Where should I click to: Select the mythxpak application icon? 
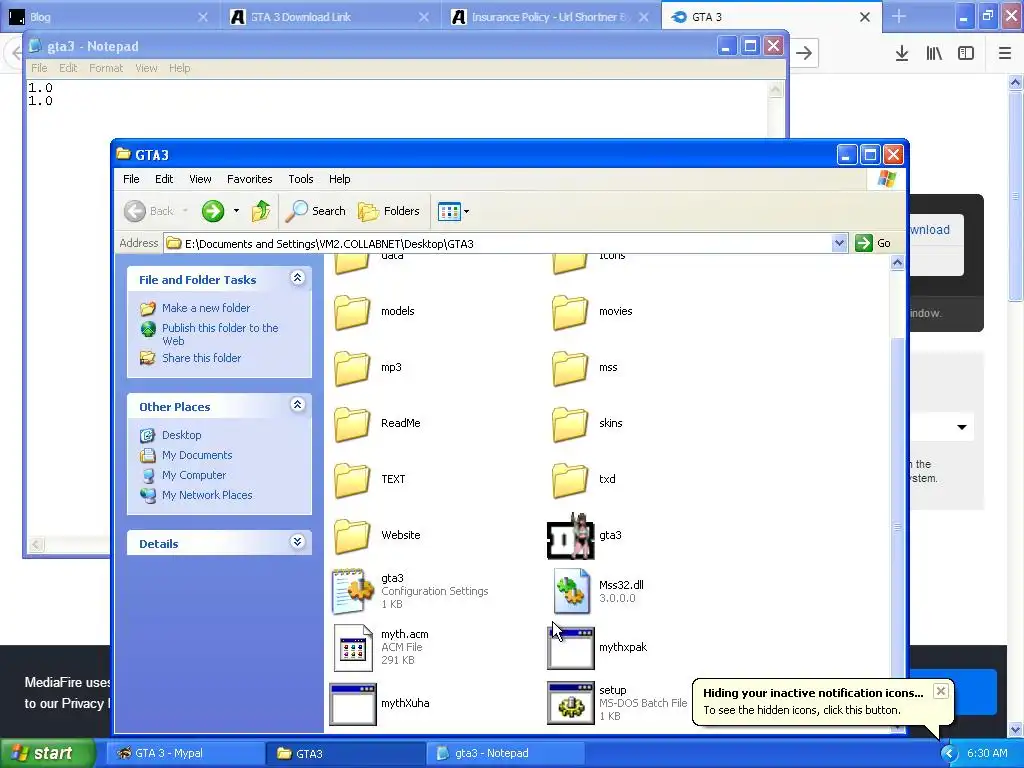(571, 647)
